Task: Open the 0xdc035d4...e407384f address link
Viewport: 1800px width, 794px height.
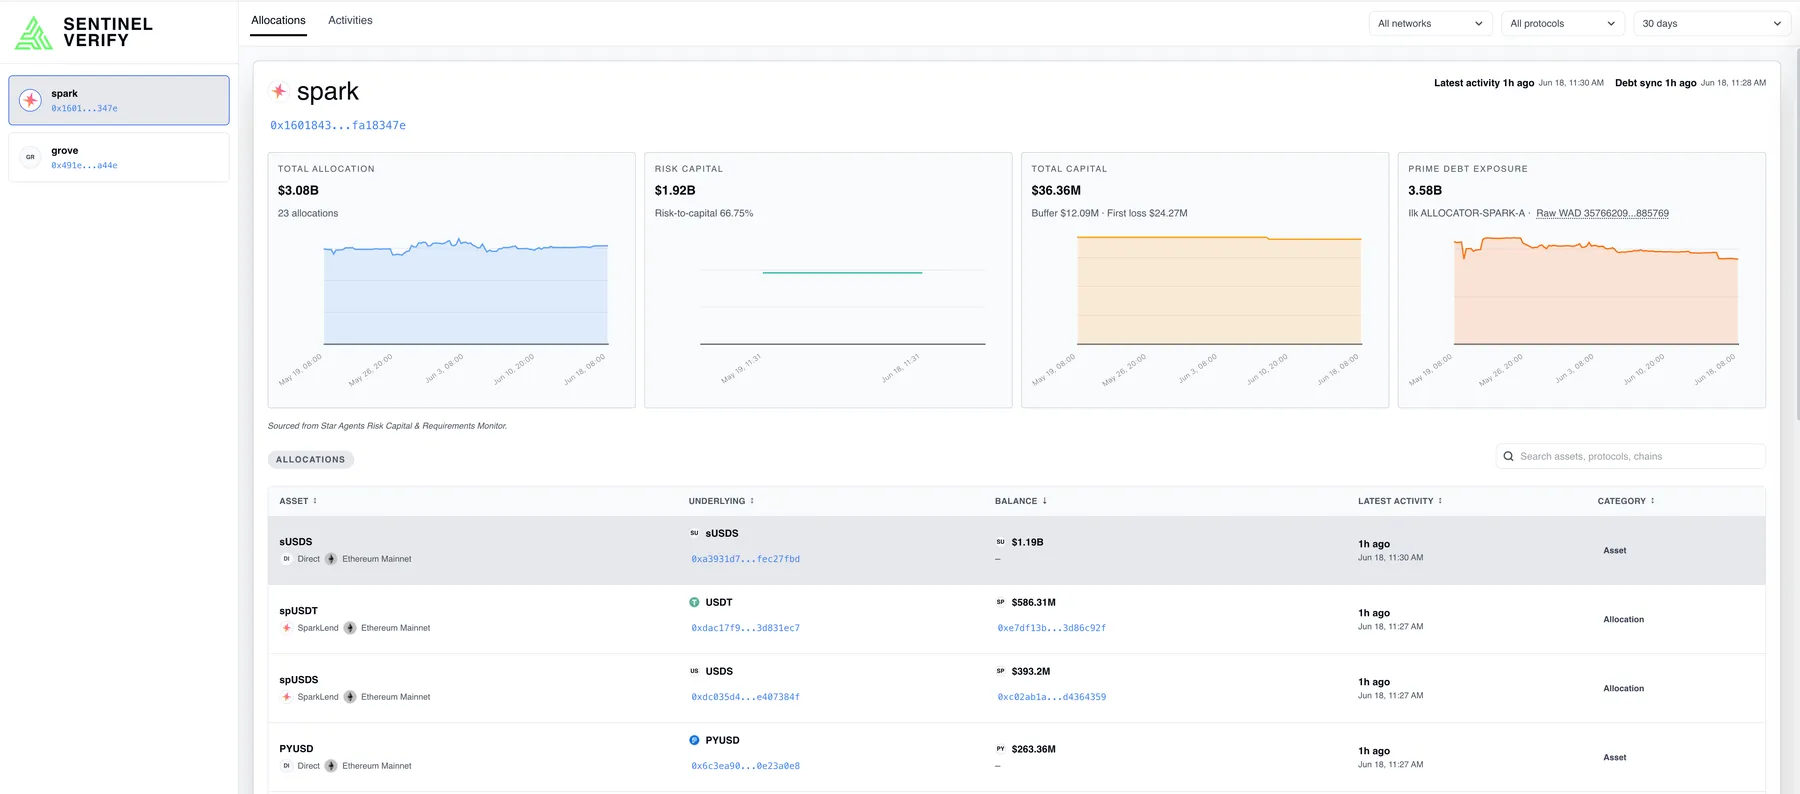Action: pos(745,697)
